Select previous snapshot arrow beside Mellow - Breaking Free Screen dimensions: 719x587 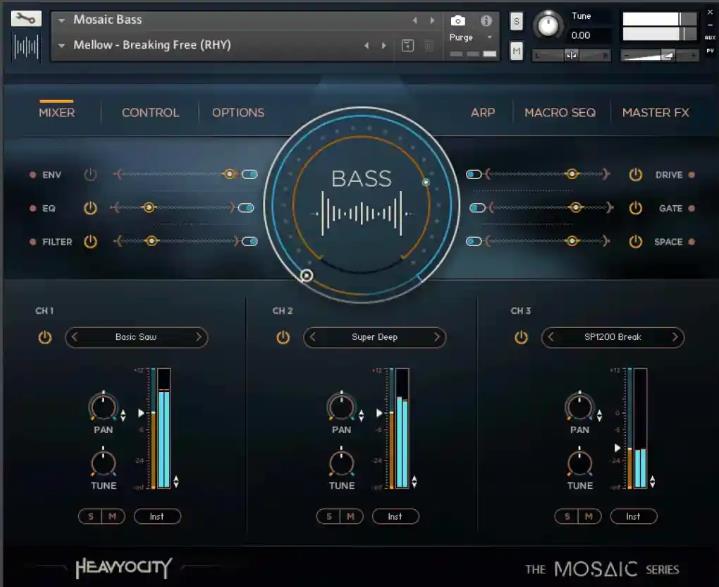[x=366, y=45]
